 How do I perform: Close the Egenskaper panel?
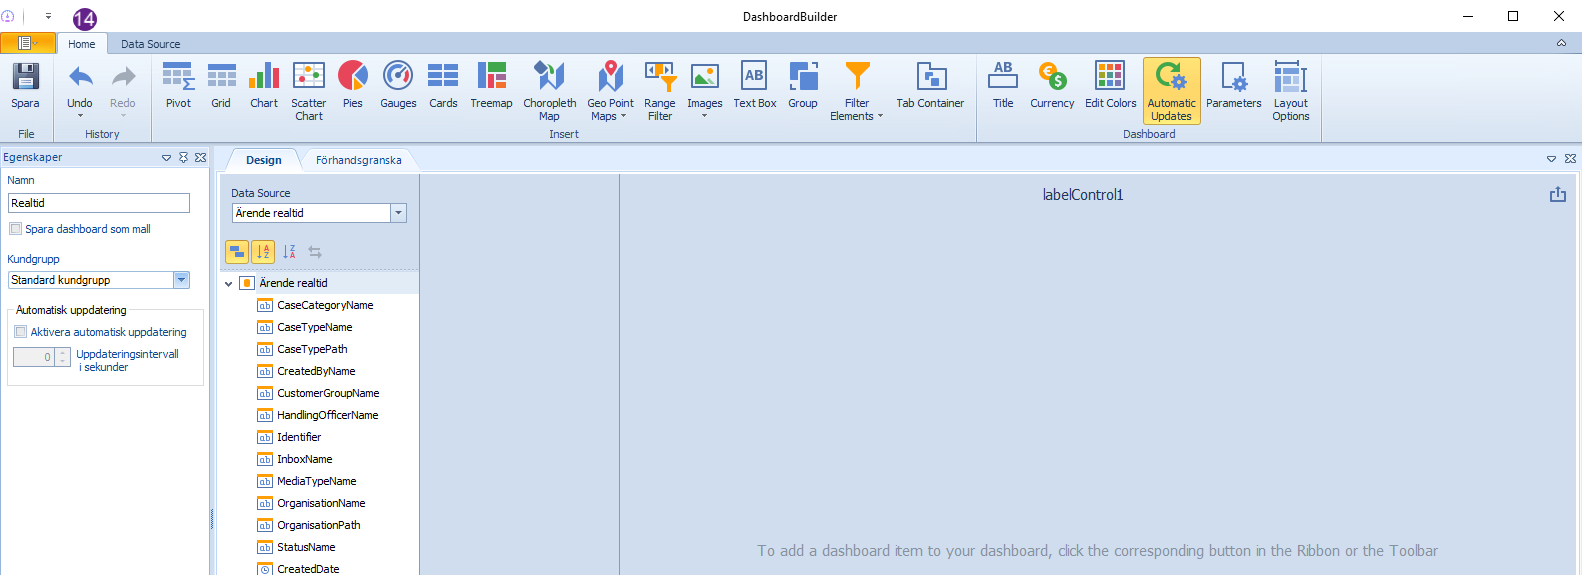(x=200, y=158)
